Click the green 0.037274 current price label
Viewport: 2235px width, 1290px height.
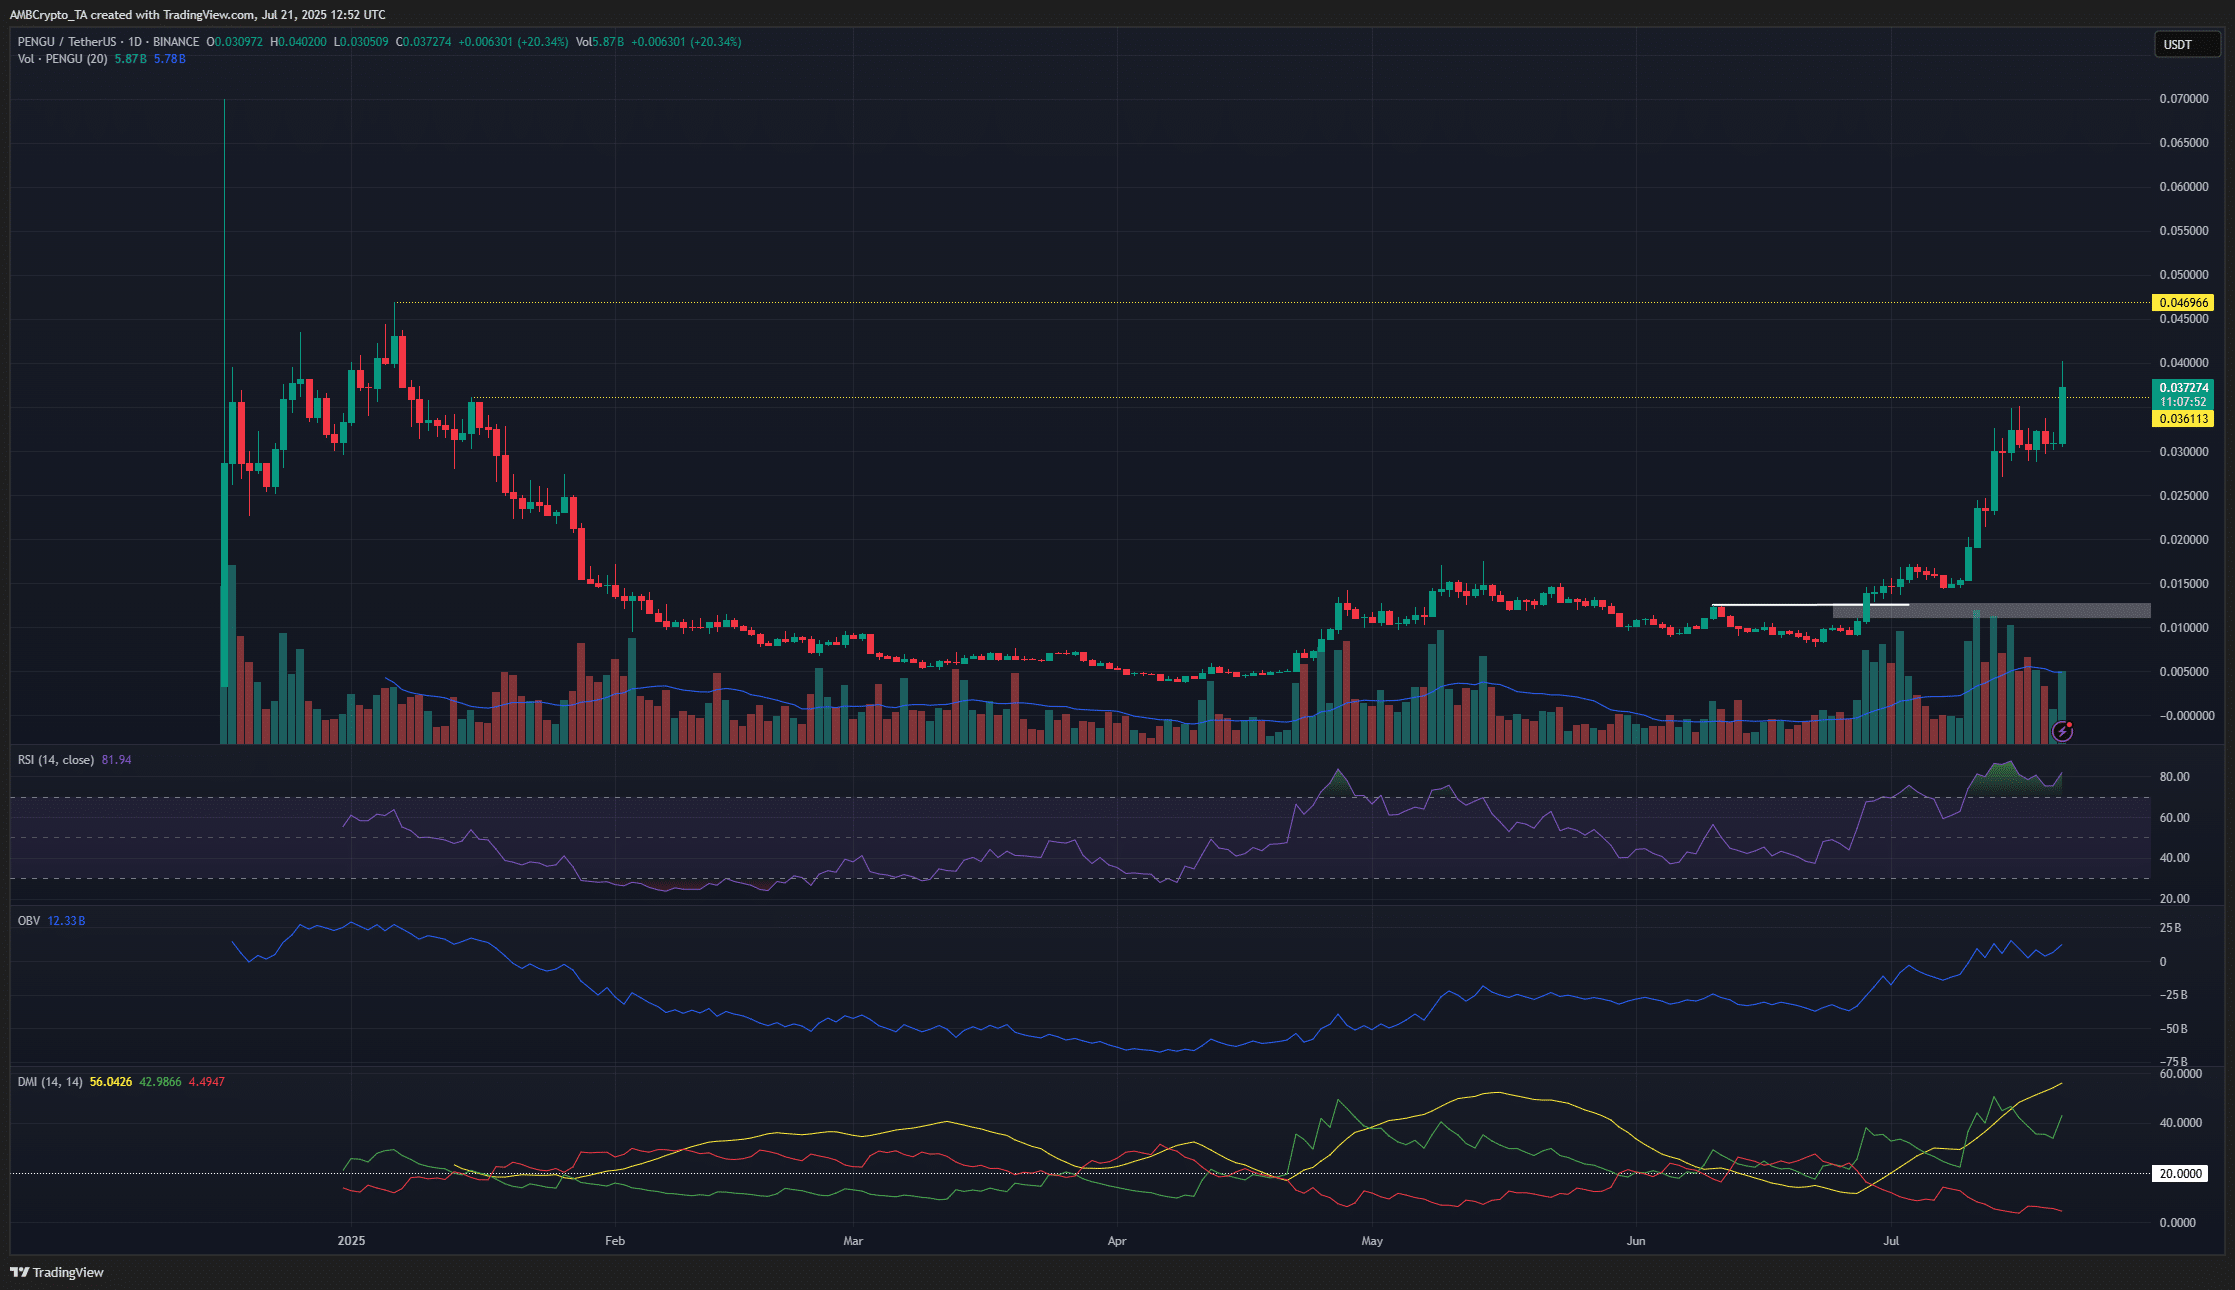point(2182,388)
